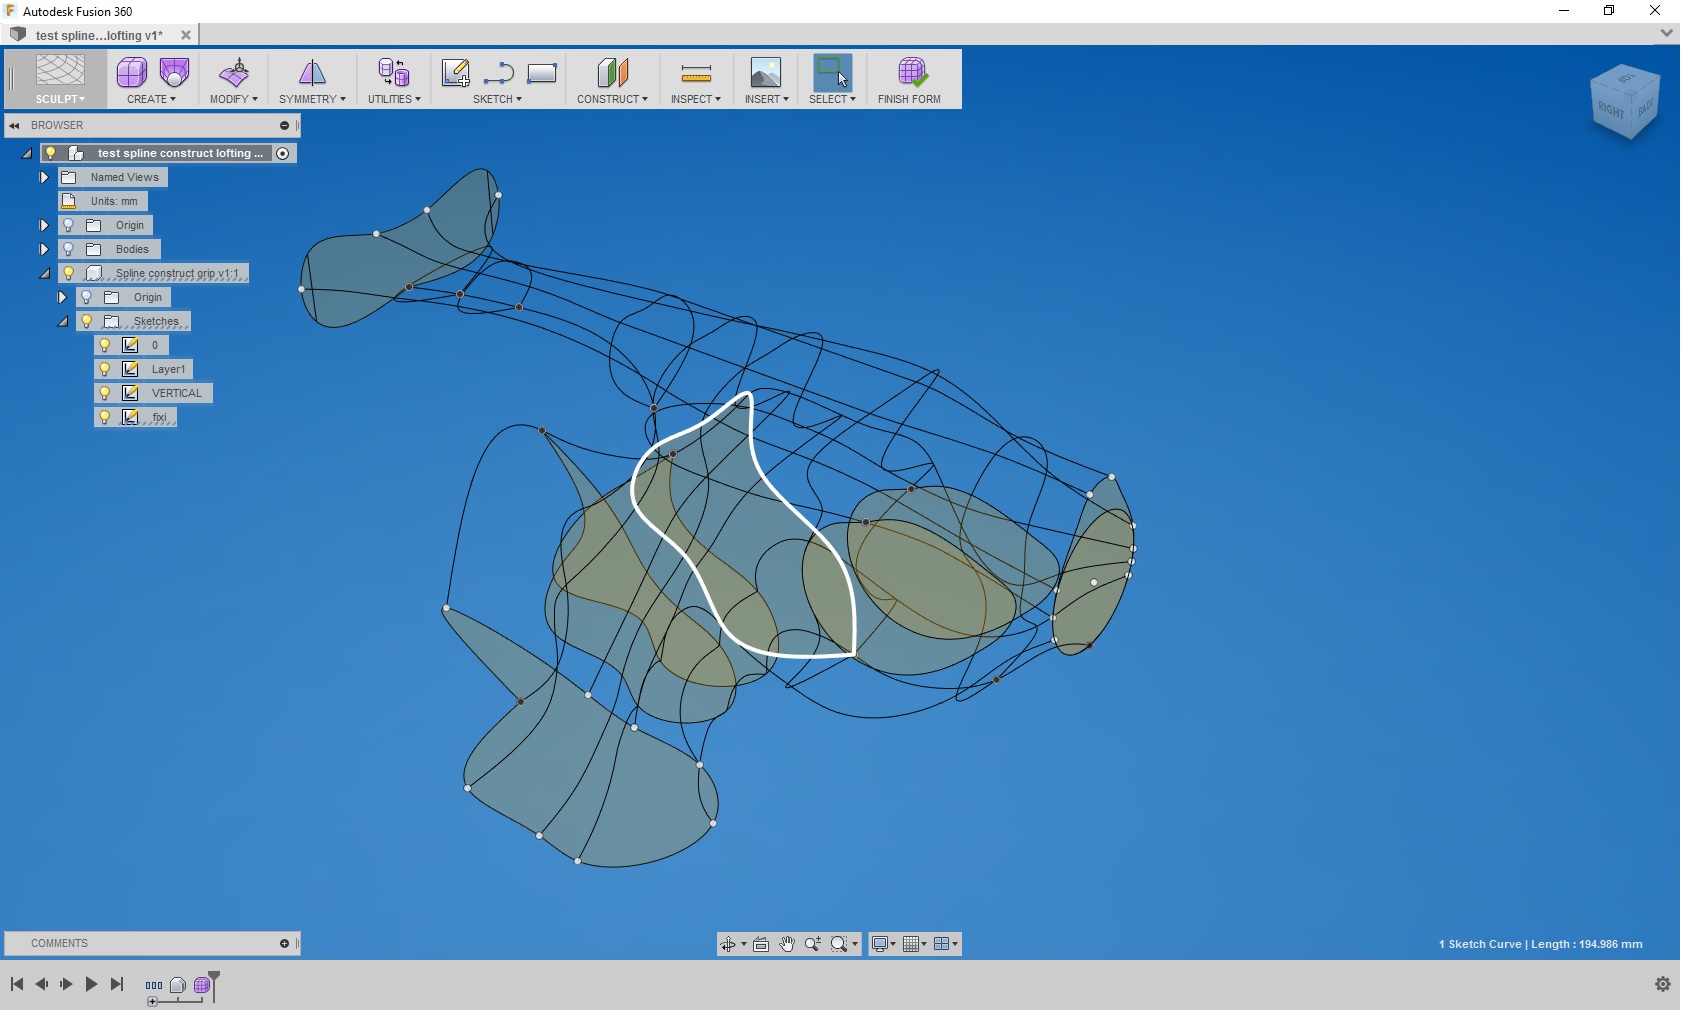Click the Finish Form icon

pyautogui.click(x=911, y=72)
